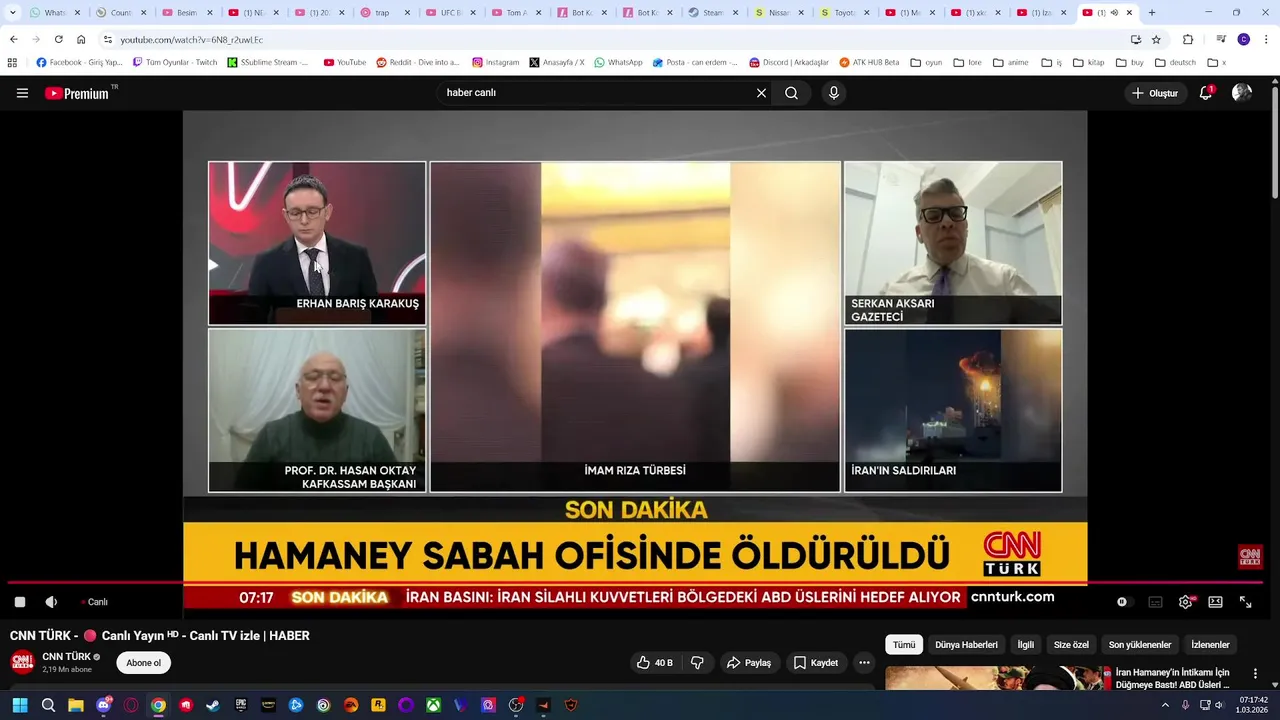Expand the kitap bookmarks folder
1280x720 pixels.
point(1088,62)
